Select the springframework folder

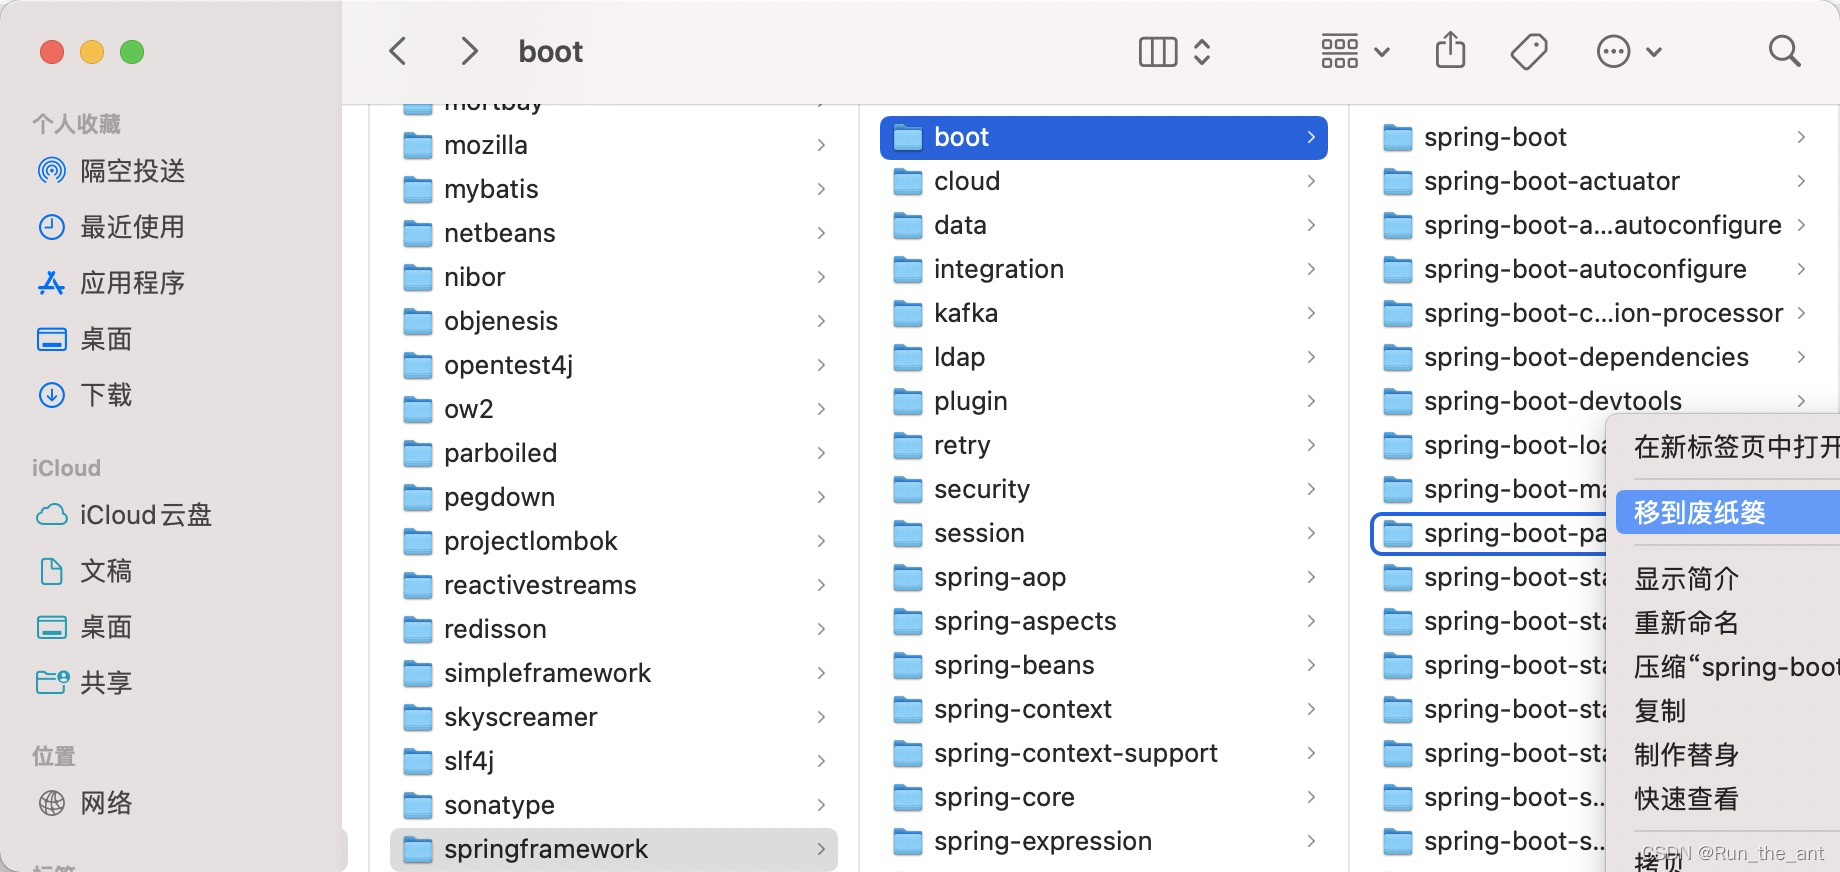pyautogui.click(x=613, y=849)
